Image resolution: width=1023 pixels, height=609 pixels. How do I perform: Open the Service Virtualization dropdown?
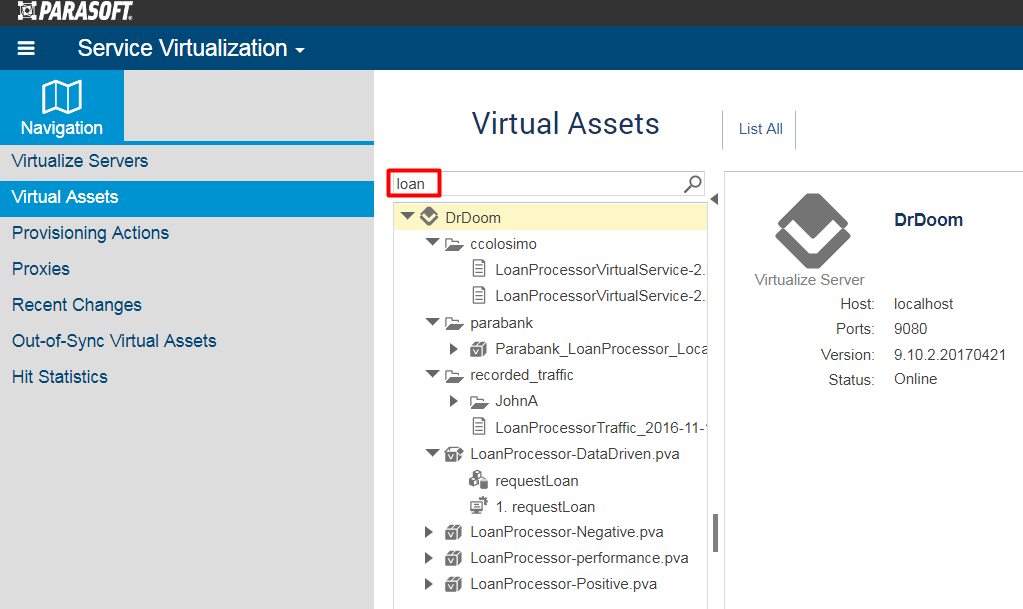coord(191,48)
